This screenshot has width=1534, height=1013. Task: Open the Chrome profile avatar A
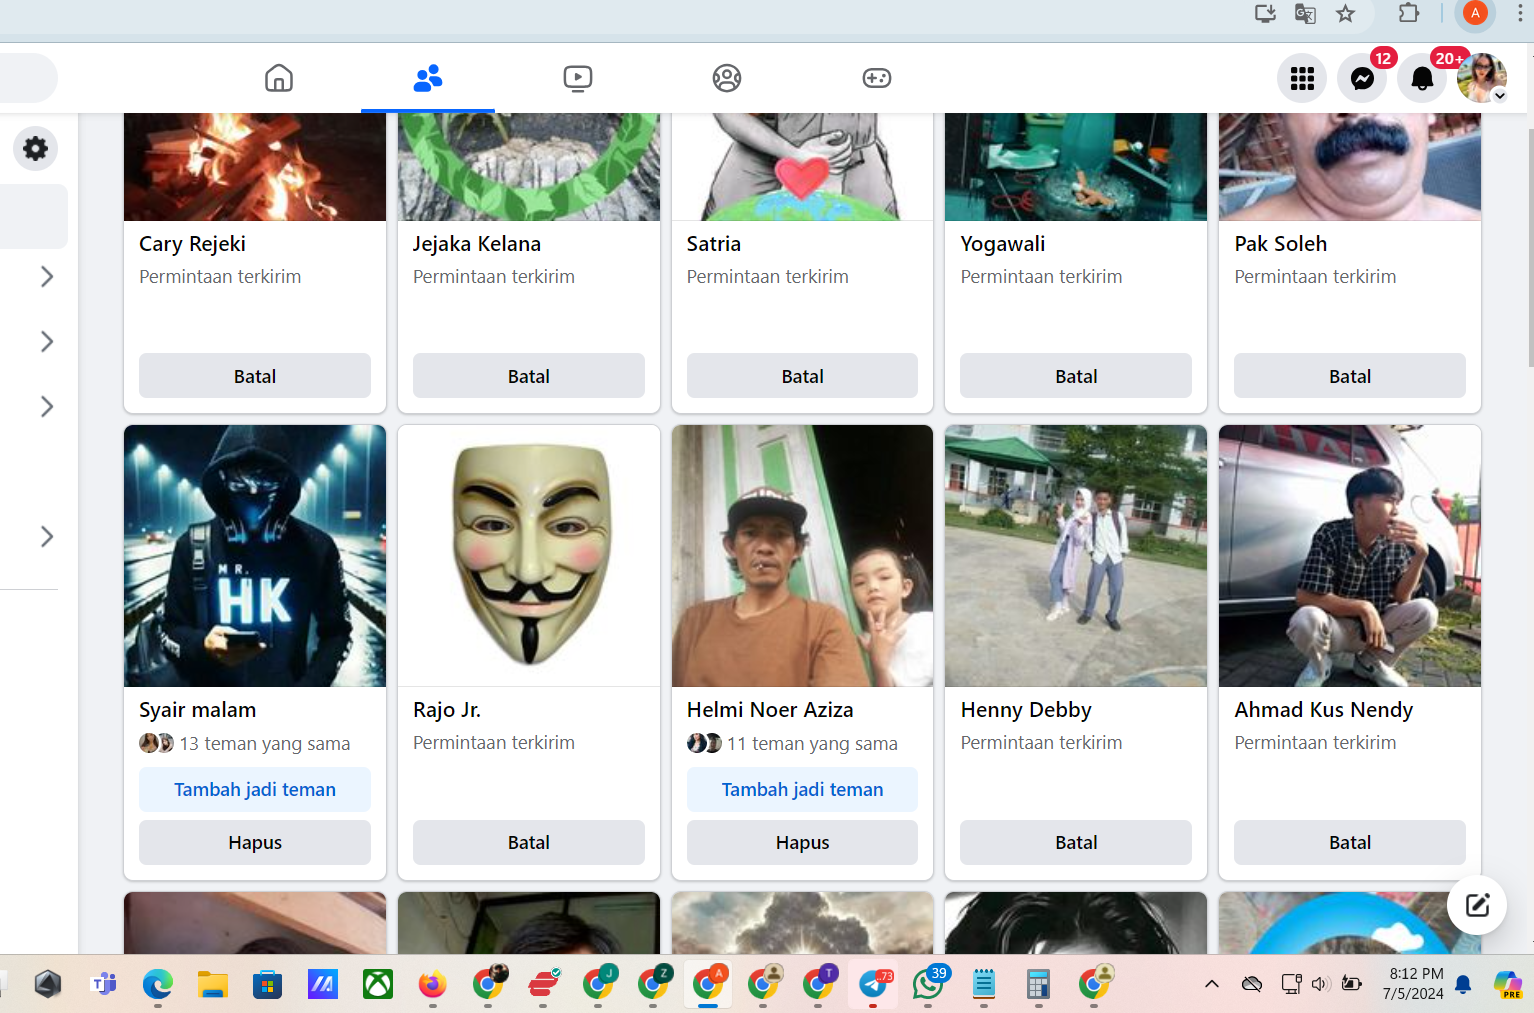click(x=1475, y=14)
